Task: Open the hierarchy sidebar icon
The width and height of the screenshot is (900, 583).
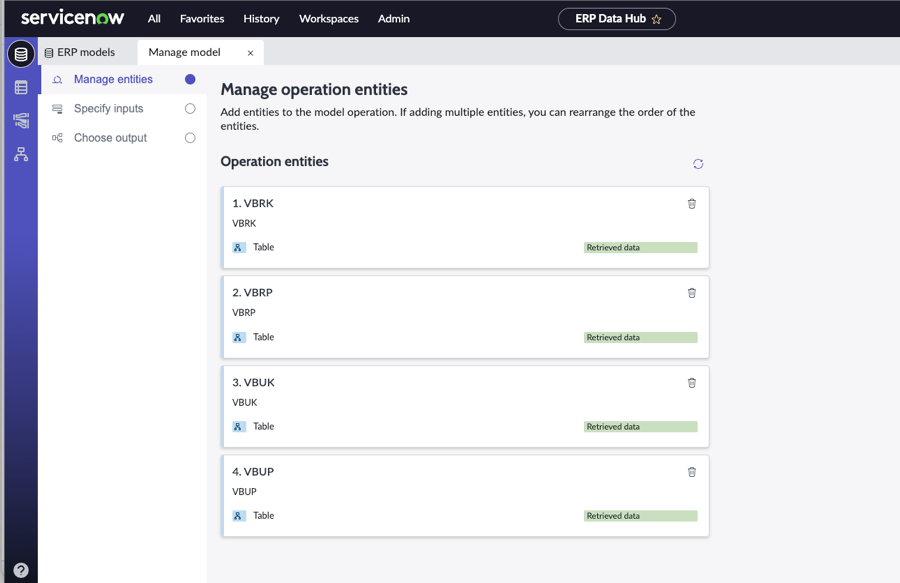Action: tap(21, 154)
